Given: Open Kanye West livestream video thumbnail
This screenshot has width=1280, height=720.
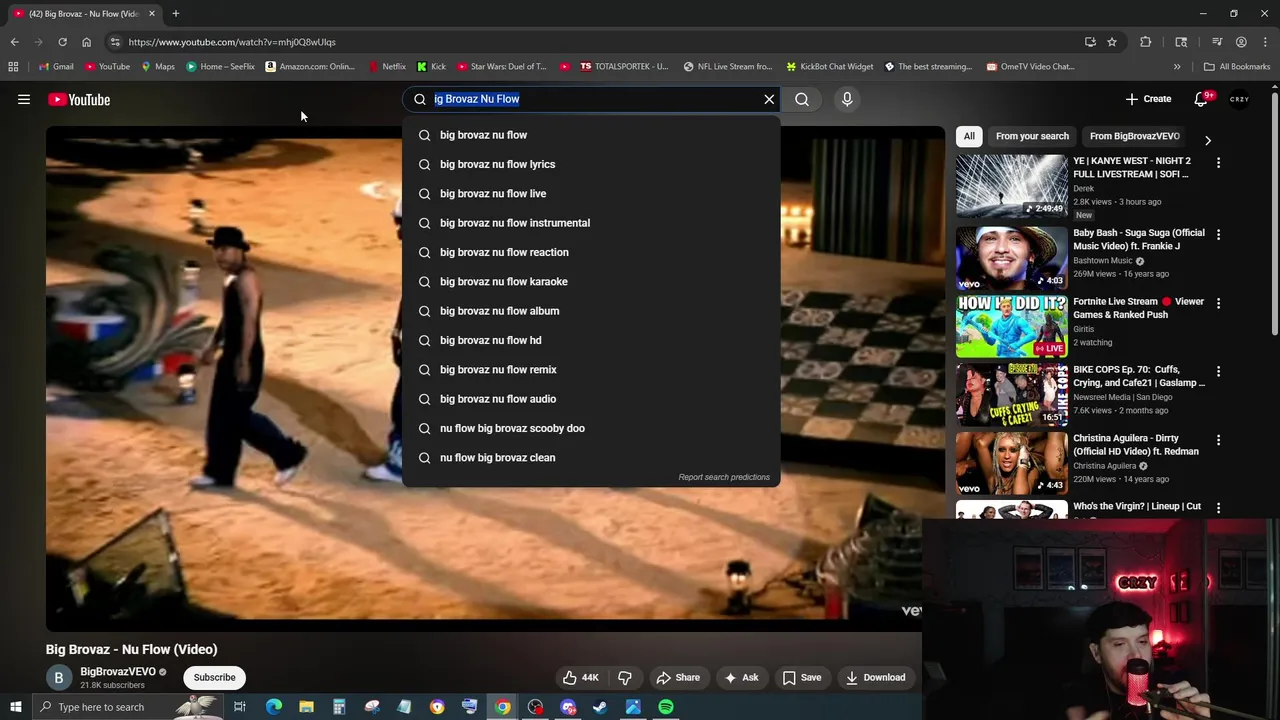Looking at the screenshot, I should [x=1011, y=187].
